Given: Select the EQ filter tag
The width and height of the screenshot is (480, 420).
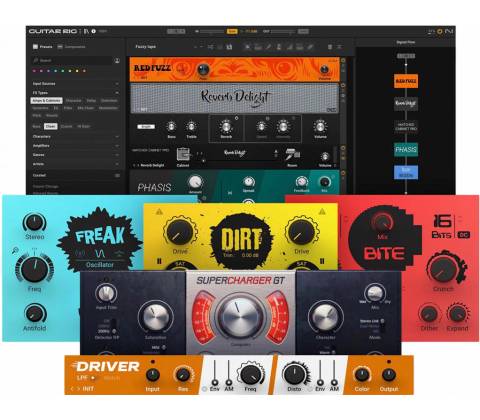Looking at the screenshot, I should 56,108.
